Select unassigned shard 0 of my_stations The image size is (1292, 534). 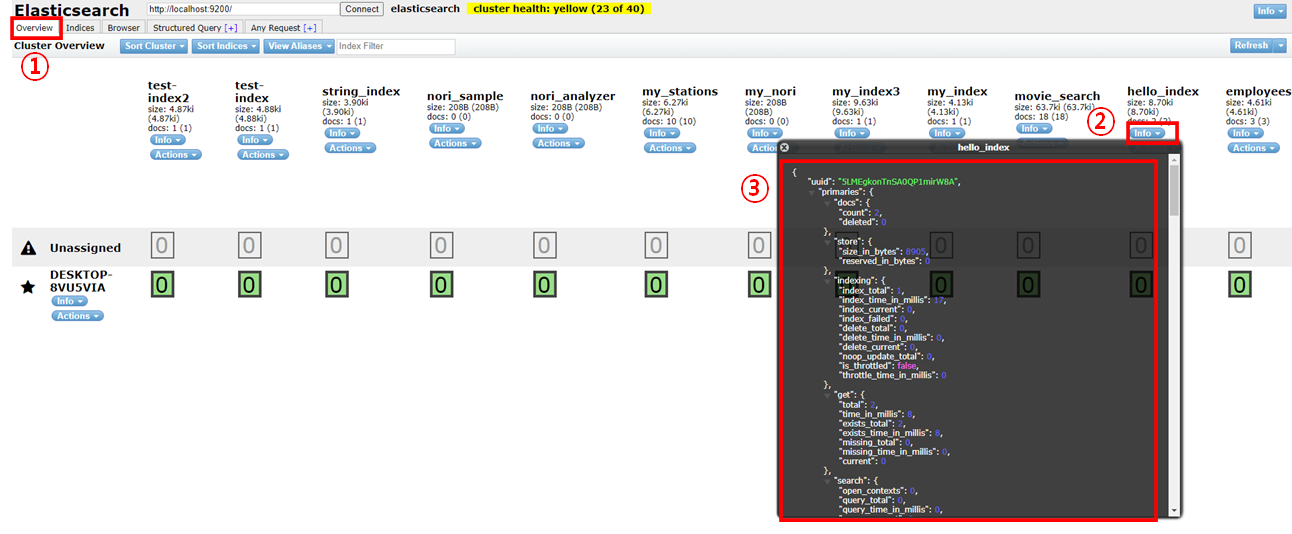657,245
